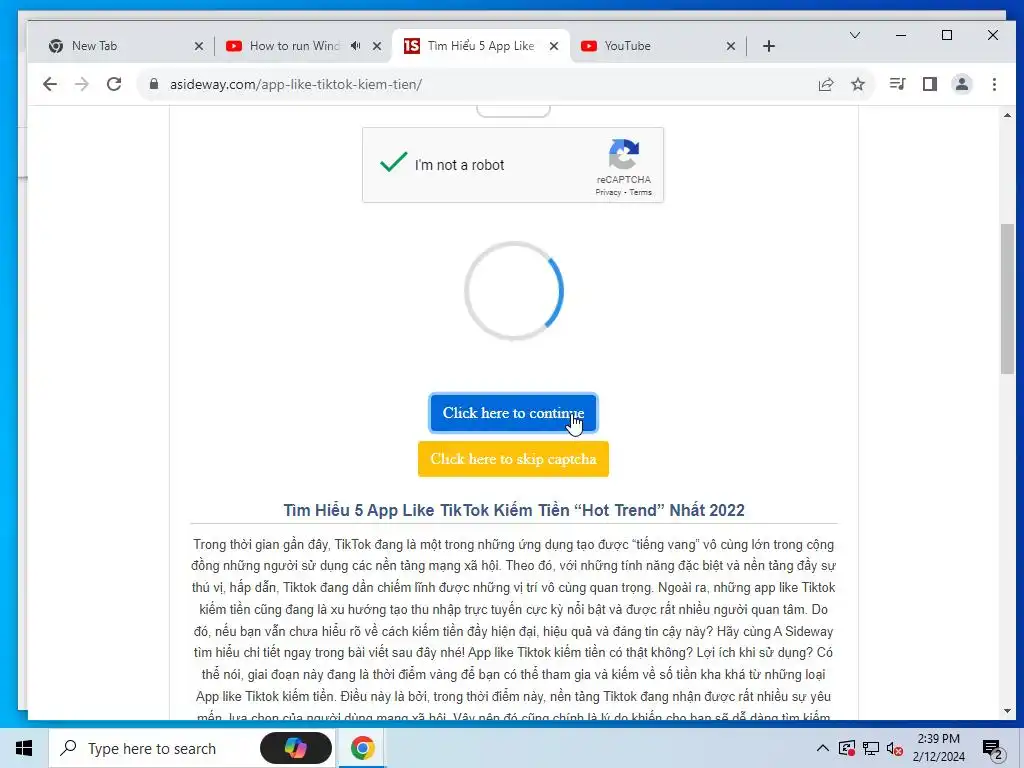Screen dimensions: 1024x768
Task: Click the address bar URL field
Action: [x=483, y=84]
